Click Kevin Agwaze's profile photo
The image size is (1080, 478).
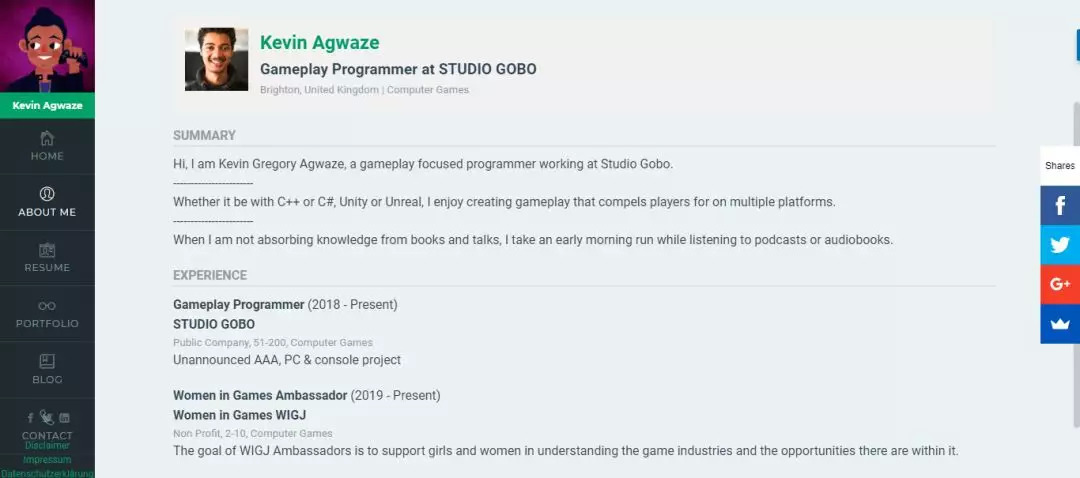click(x=216, y=59)
